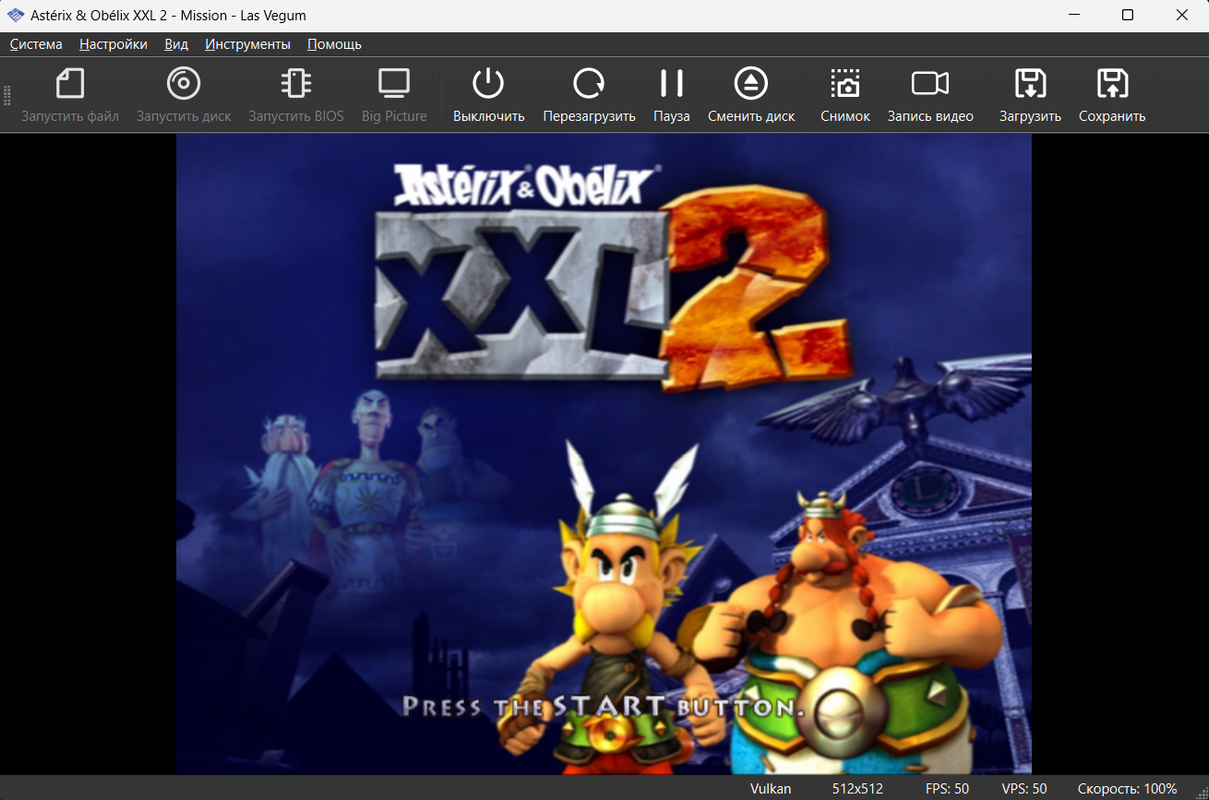Power off with Выключить icon
The height and width of the screenshot is (800, 1209).
pos(488,84)
